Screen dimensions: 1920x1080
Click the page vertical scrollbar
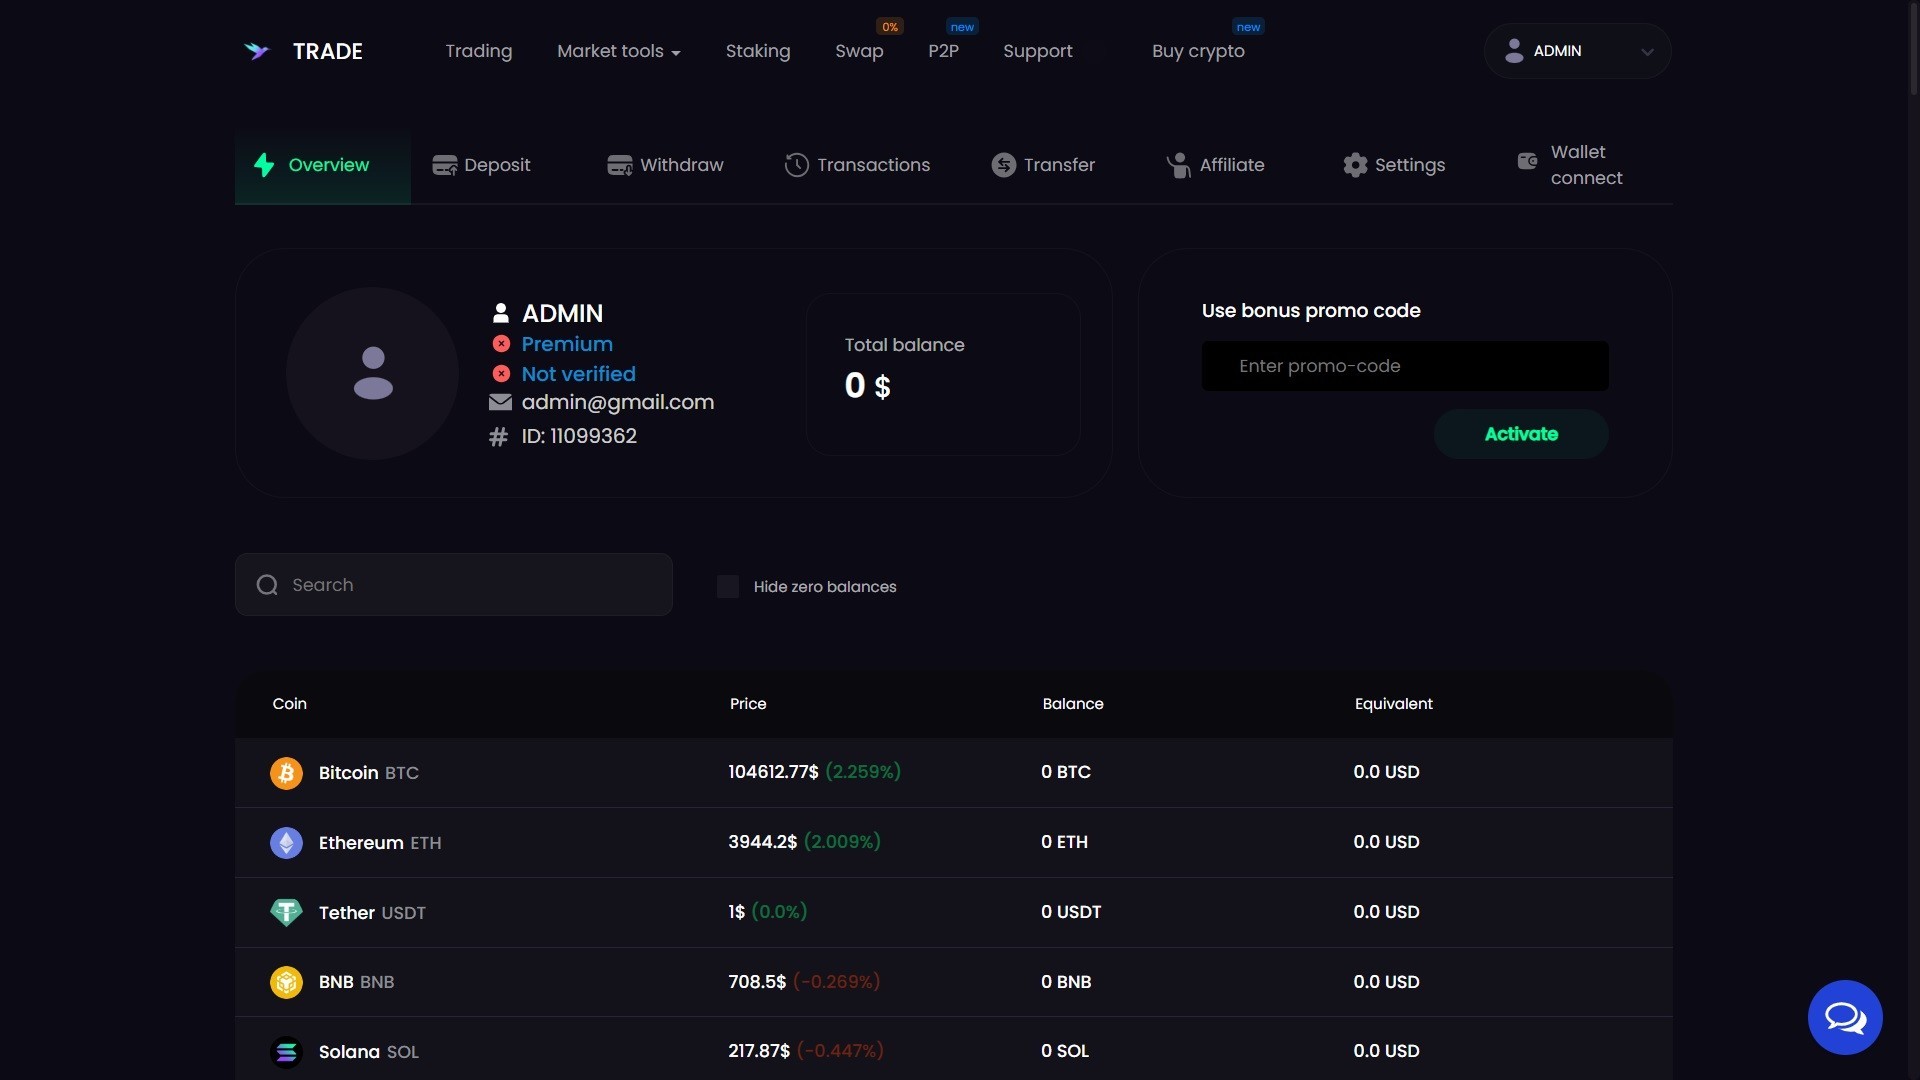[1913, 48]
